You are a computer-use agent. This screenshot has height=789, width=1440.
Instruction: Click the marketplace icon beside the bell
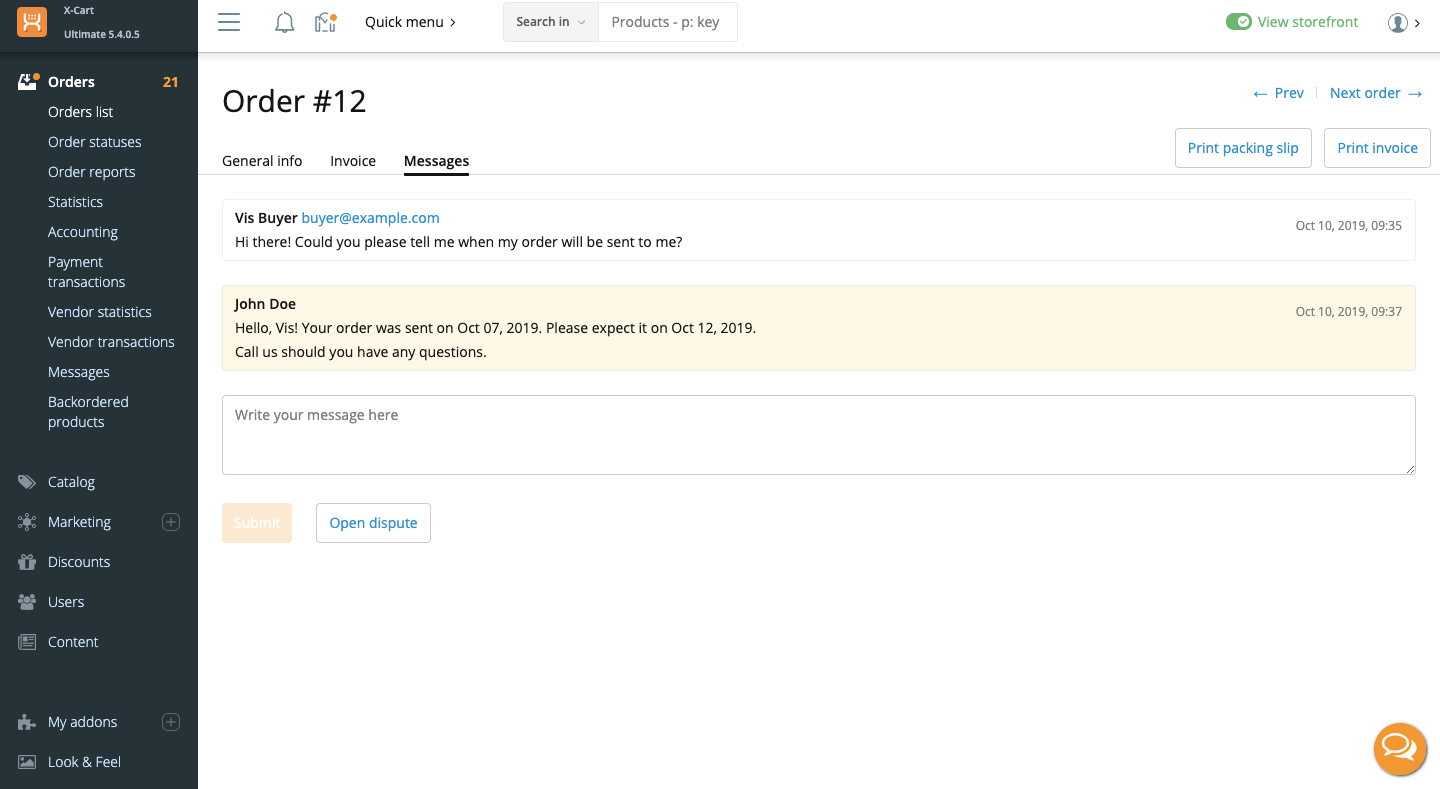point(325,22)
